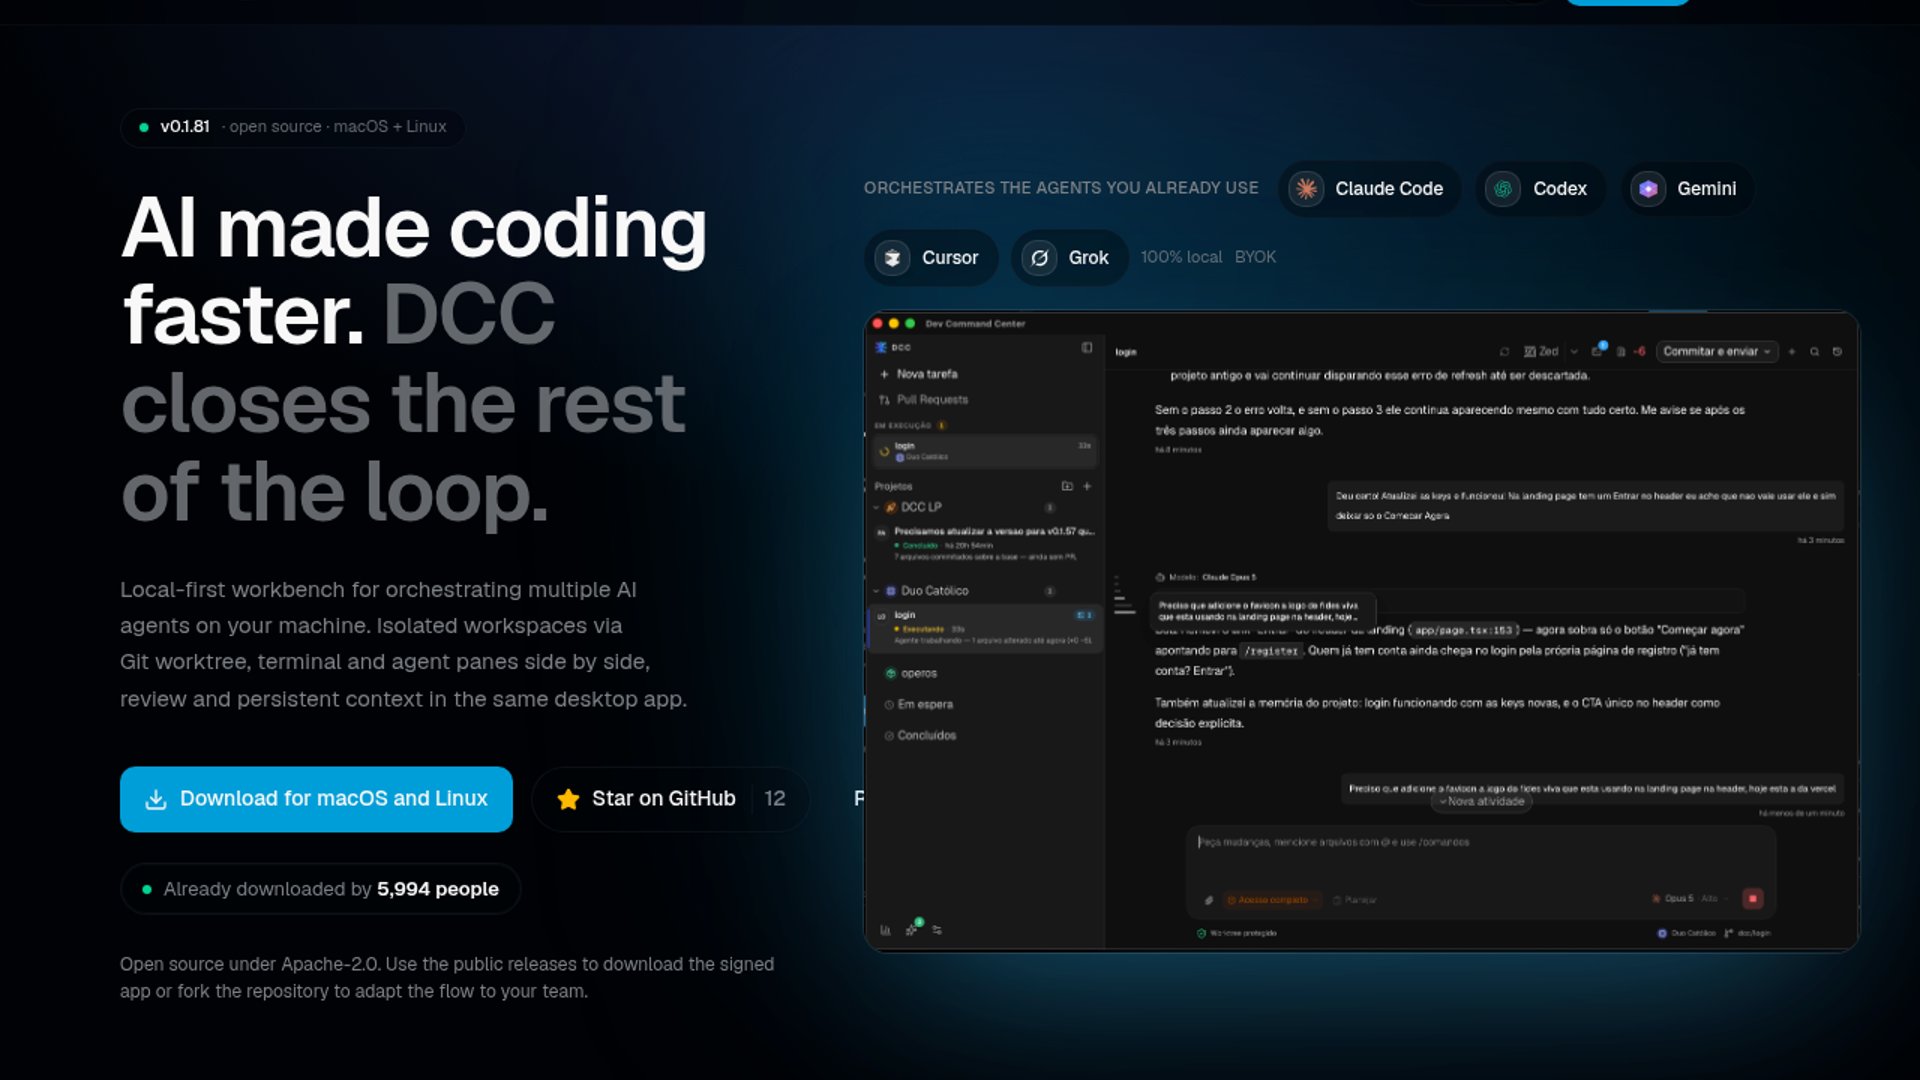
Task: Click the plus icon in the top-right toolbar
Action: click(x=1792, y=352)
